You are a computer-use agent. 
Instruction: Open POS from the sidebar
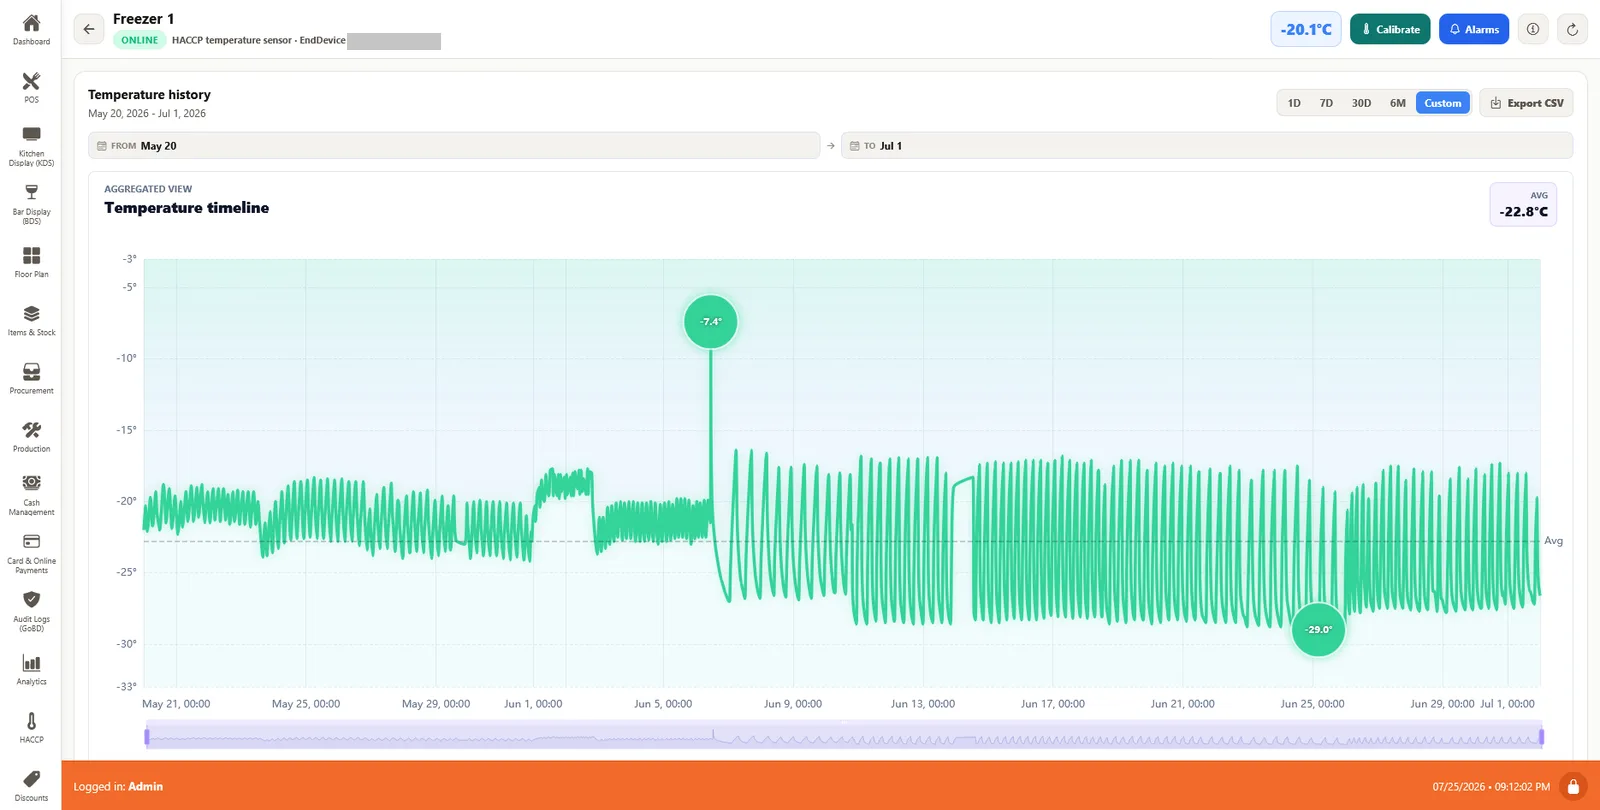pyautogui.click(x=31, y=87)
